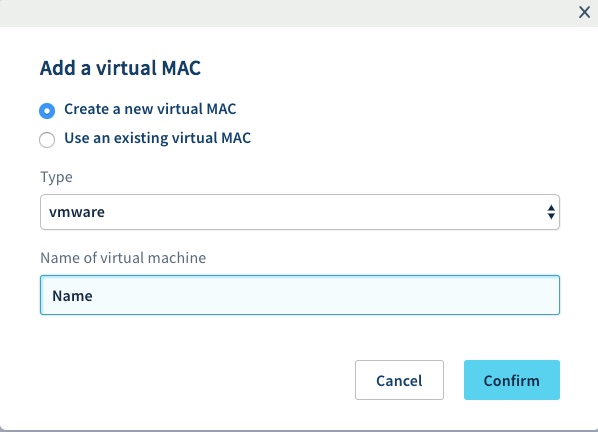This screenshot has height=432, width=598.
Task: Open the Type dropdown showing vmware
Action: (300, 212)
